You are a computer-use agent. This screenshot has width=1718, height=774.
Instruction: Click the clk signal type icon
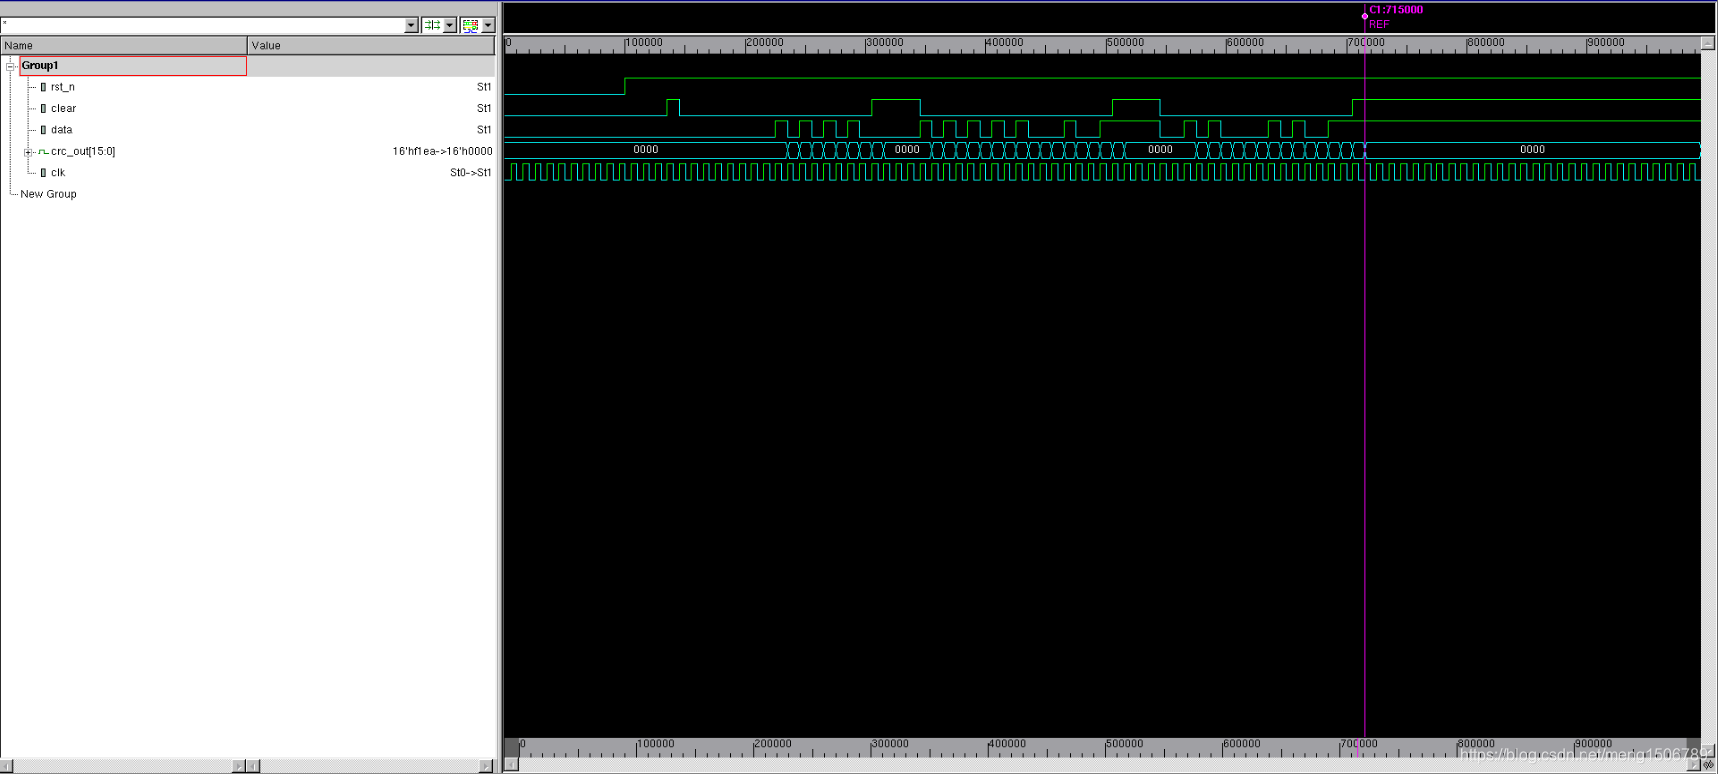pyautogui.click(x=43, y=173)
